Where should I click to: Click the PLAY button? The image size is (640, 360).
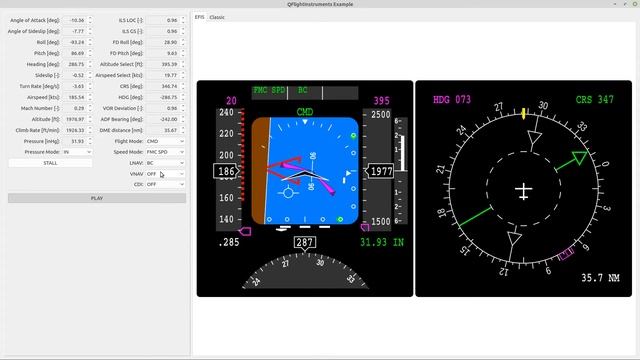coord(97,198)
